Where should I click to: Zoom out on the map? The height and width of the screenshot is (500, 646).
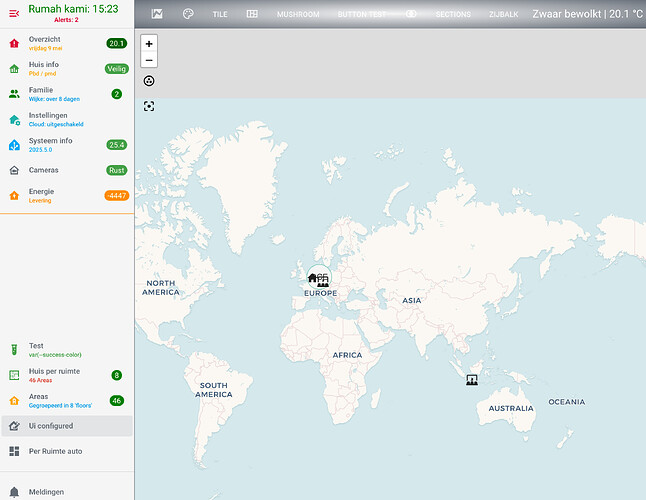149,60
